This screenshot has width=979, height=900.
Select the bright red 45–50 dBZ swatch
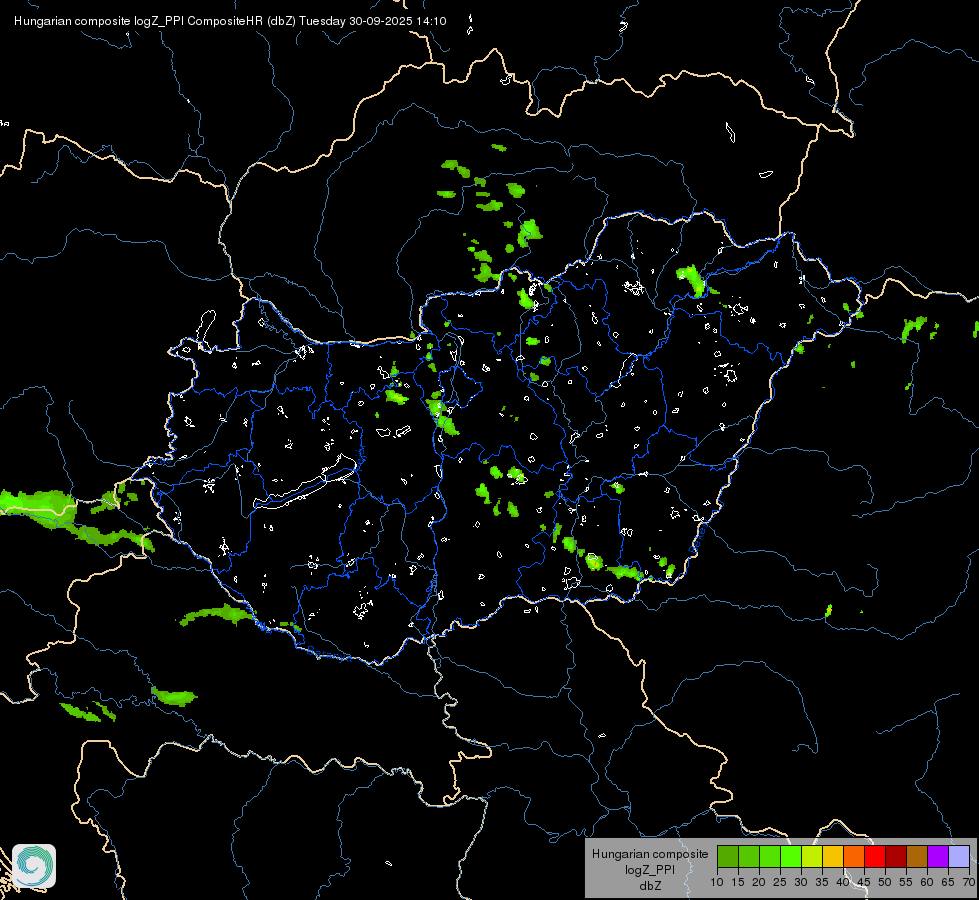tap(875, 856)
